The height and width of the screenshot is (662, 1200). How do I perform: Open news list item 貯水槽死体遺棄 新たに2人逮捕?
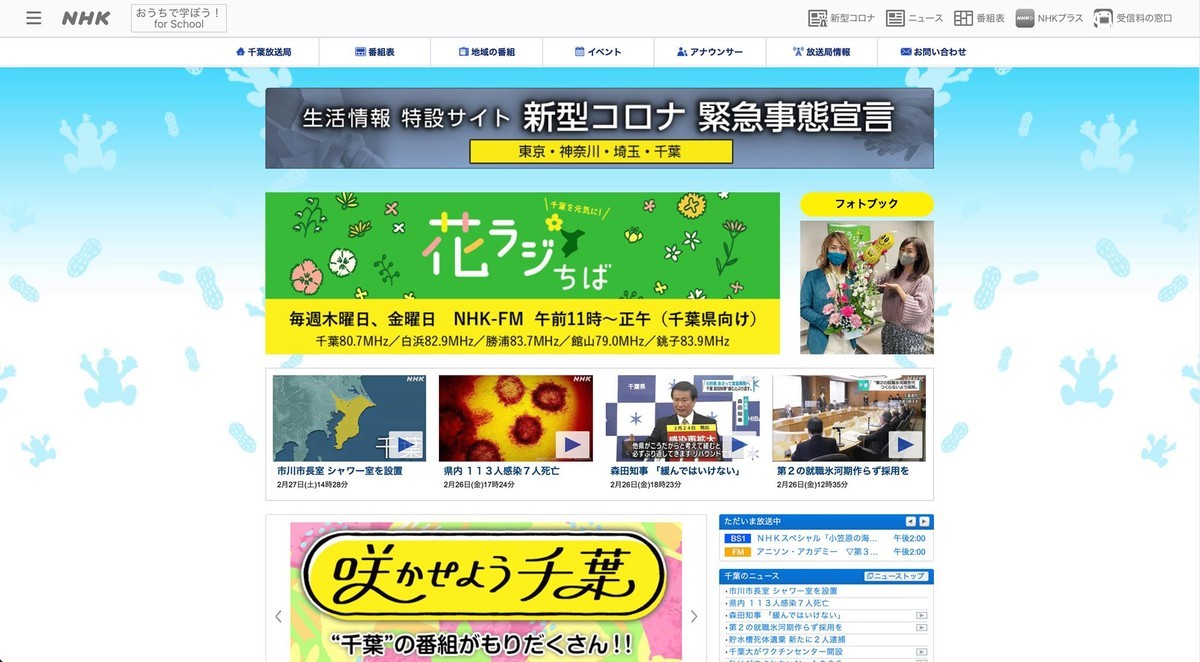tap(787, 639)
